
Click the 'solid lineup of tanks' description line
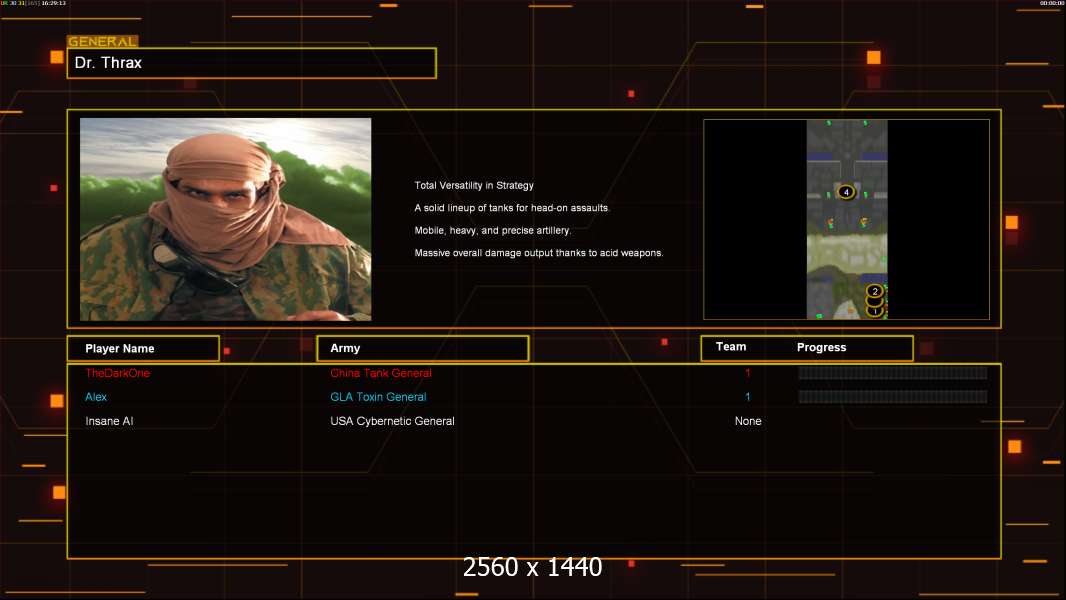(512, 208)
